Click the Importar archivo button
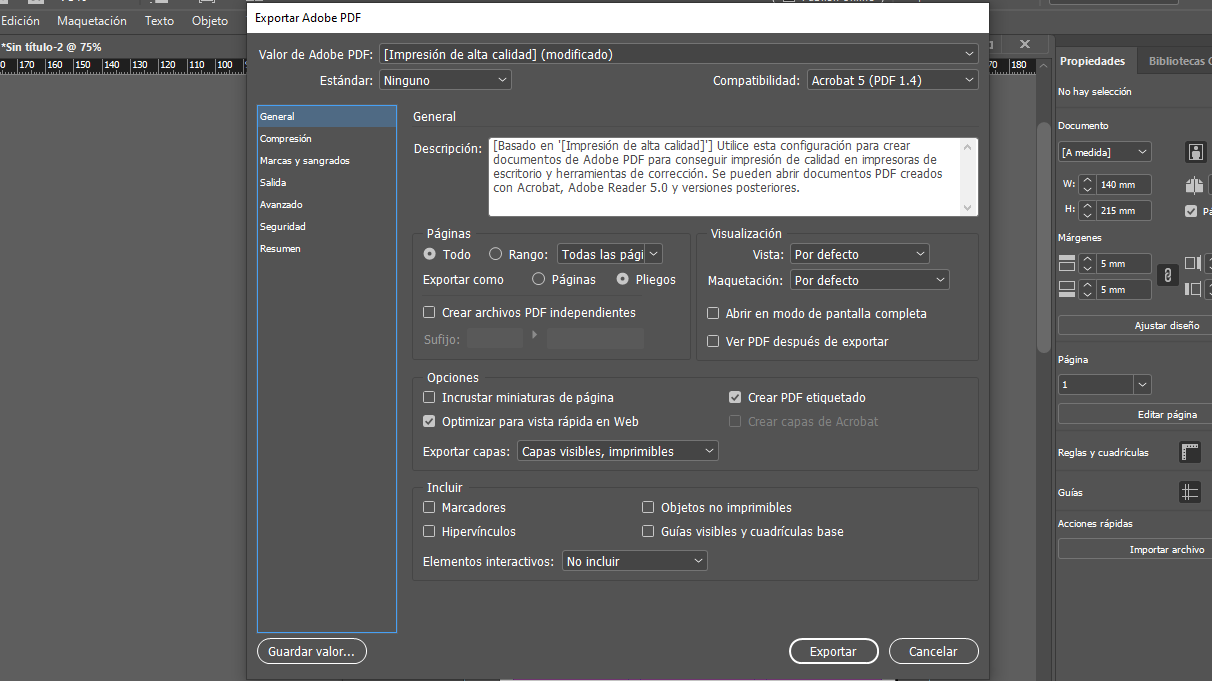This screenshot has height=681, width=1212. (x=1136, y=550)
